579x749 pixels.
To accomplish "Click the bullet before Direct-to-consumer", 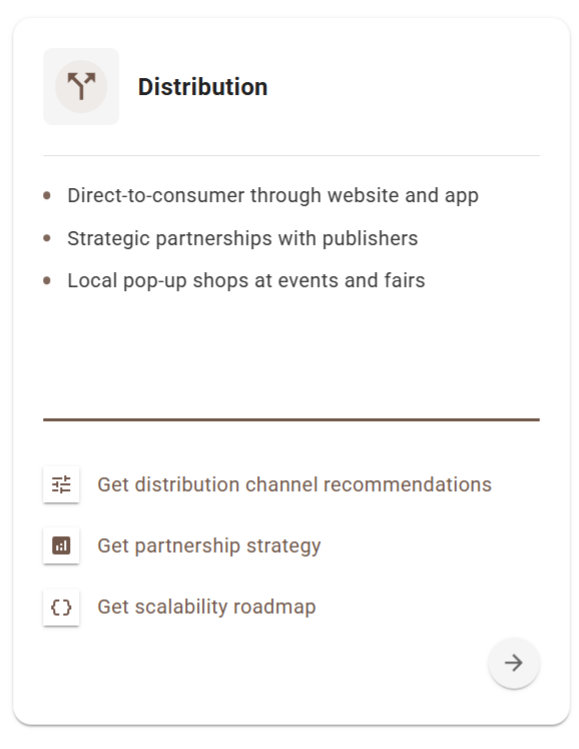I will 47,195.
